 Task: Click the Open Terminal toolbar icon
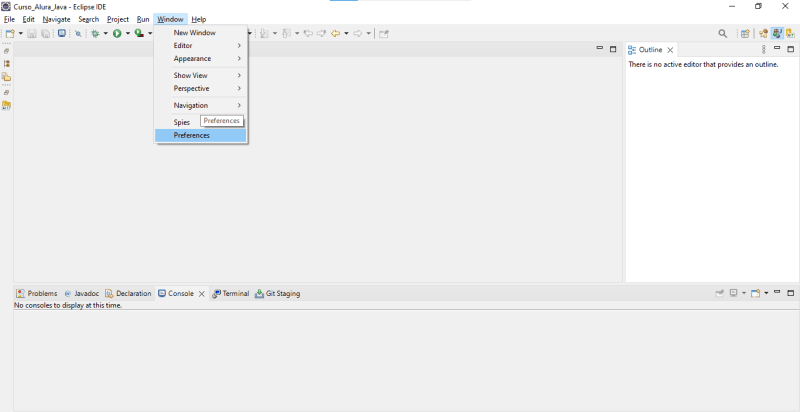point(62,33)
